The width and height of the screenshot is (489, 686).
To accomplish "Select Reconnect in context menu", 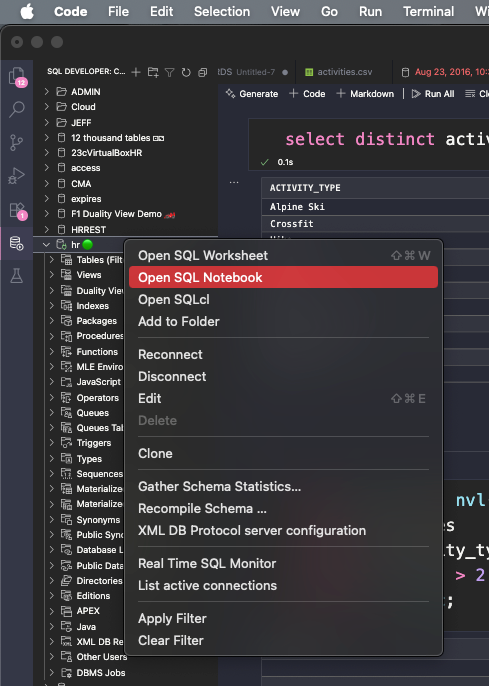I will coord(283,354).
